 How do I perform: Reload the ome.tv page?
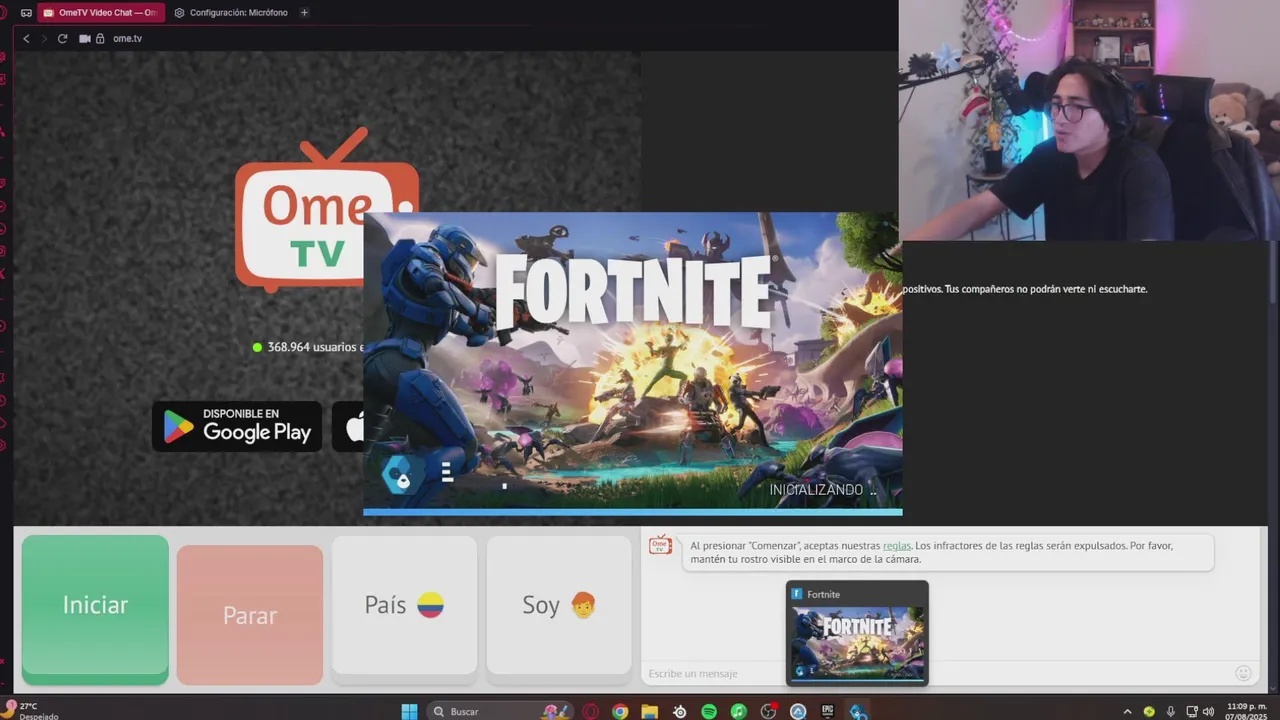pos(62,38)
